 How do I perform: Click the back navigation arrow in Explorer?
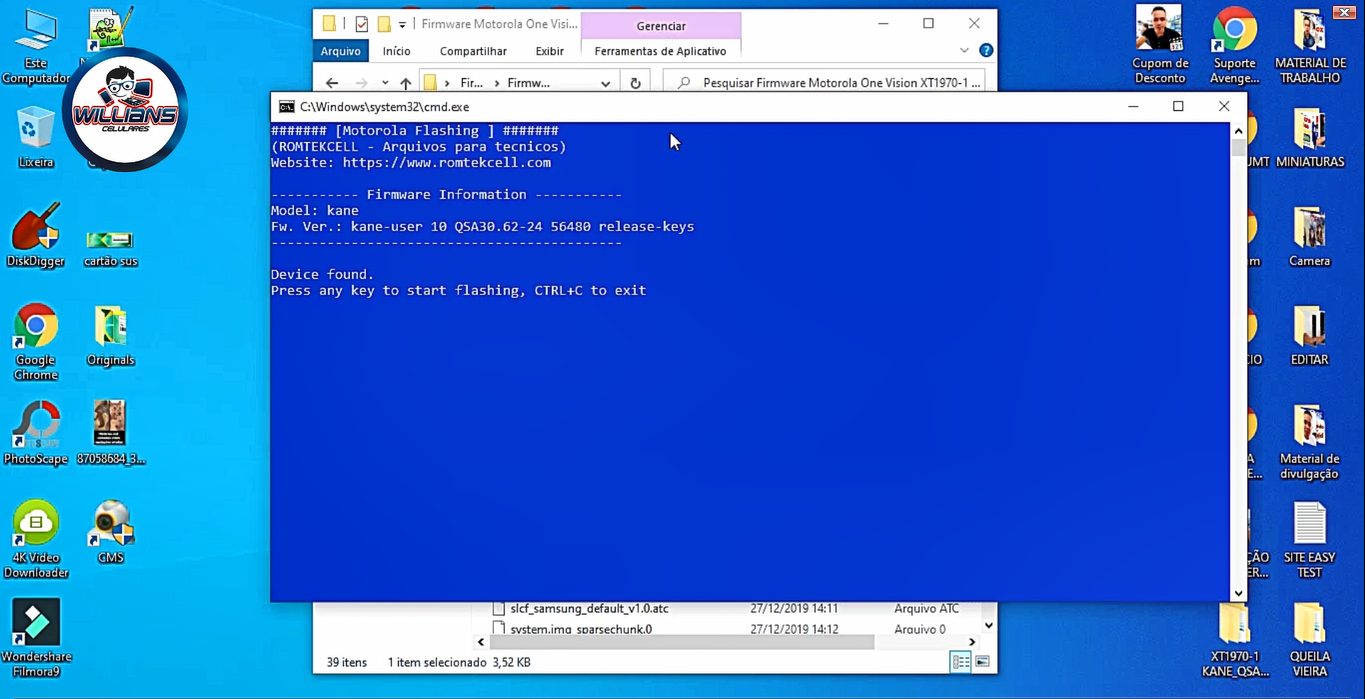332,83
